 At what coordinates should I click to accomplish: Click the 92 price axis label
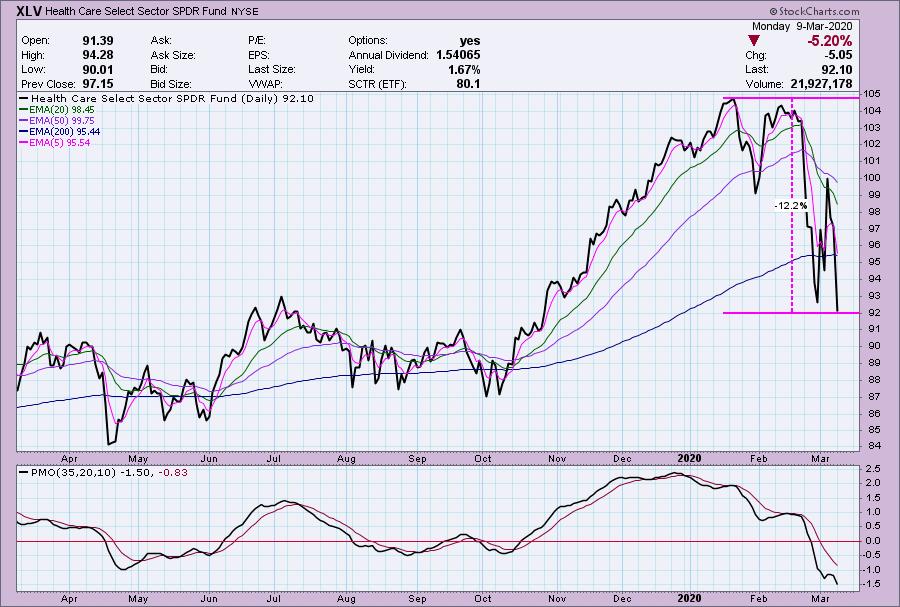873,312
